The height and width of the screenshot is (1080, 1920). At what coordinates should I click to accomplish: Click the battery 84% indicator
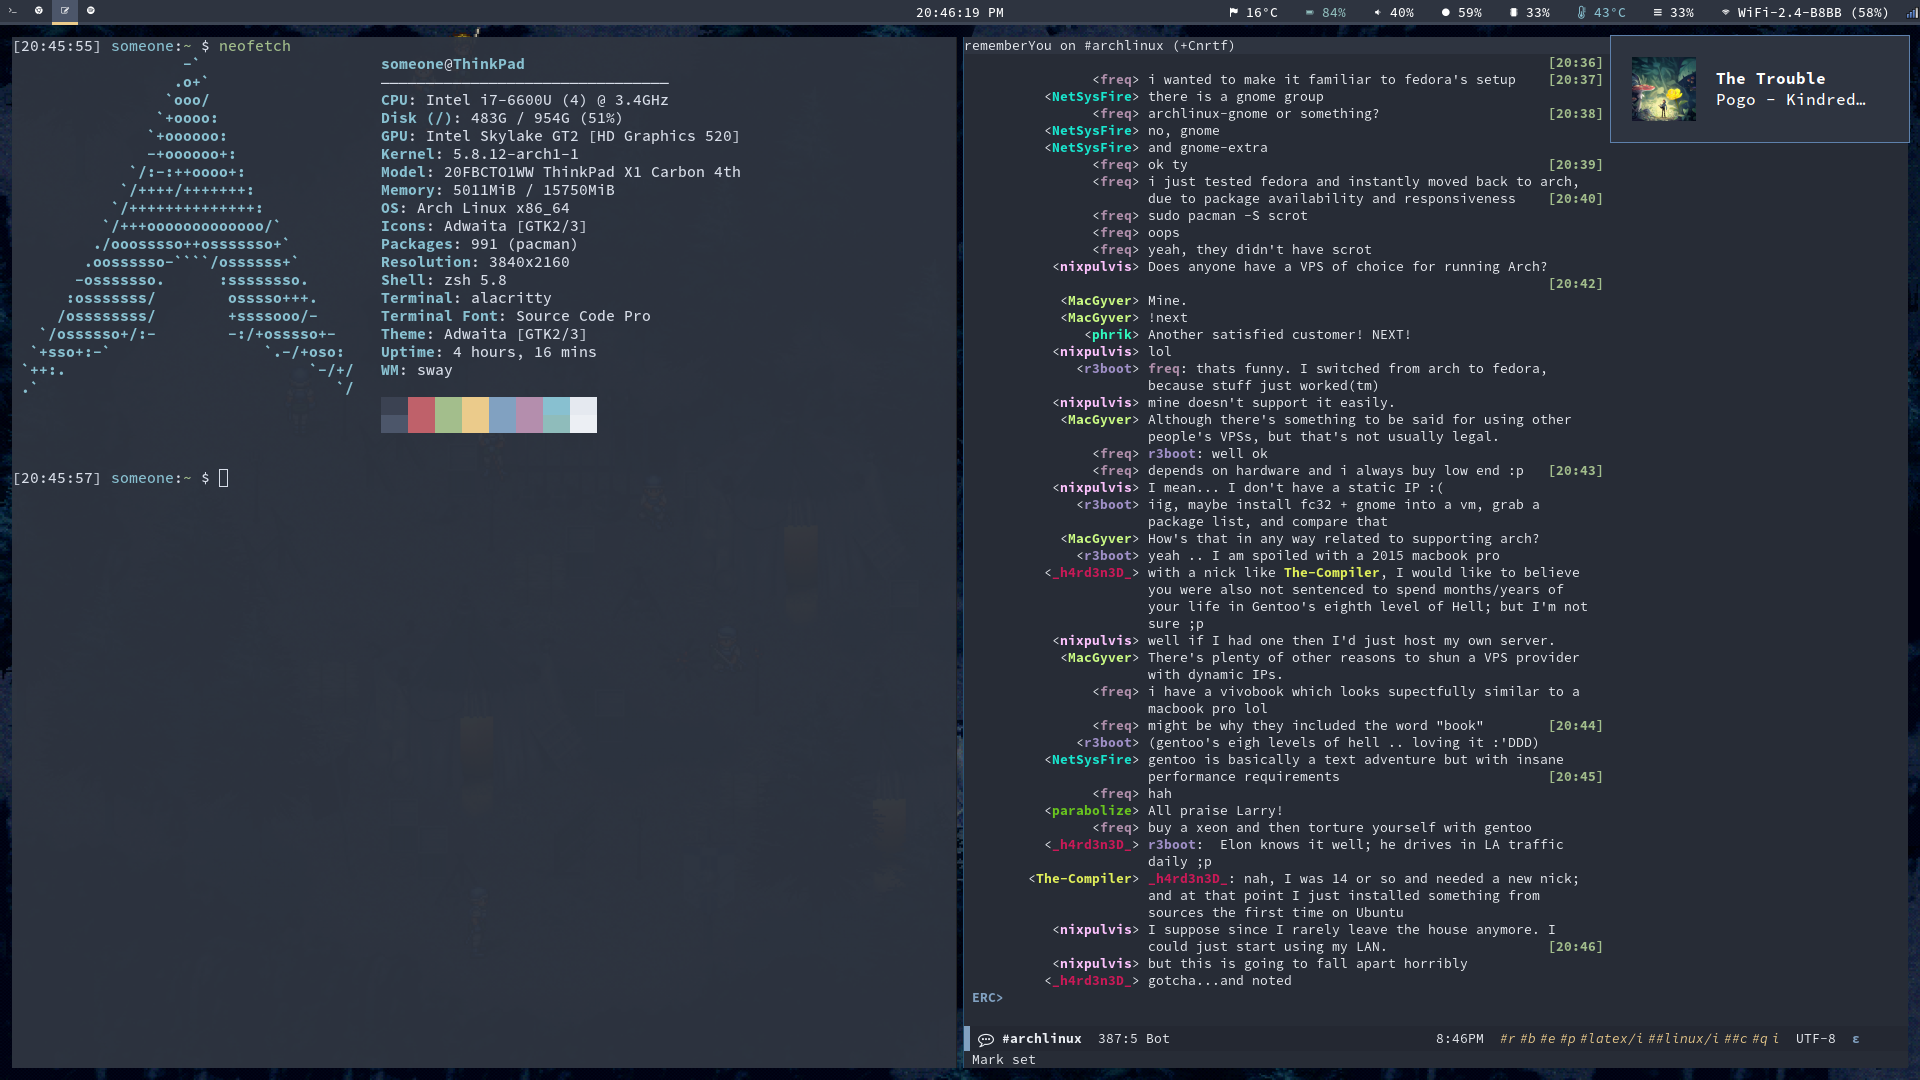pyautogui.click(x=1326, y=13)
